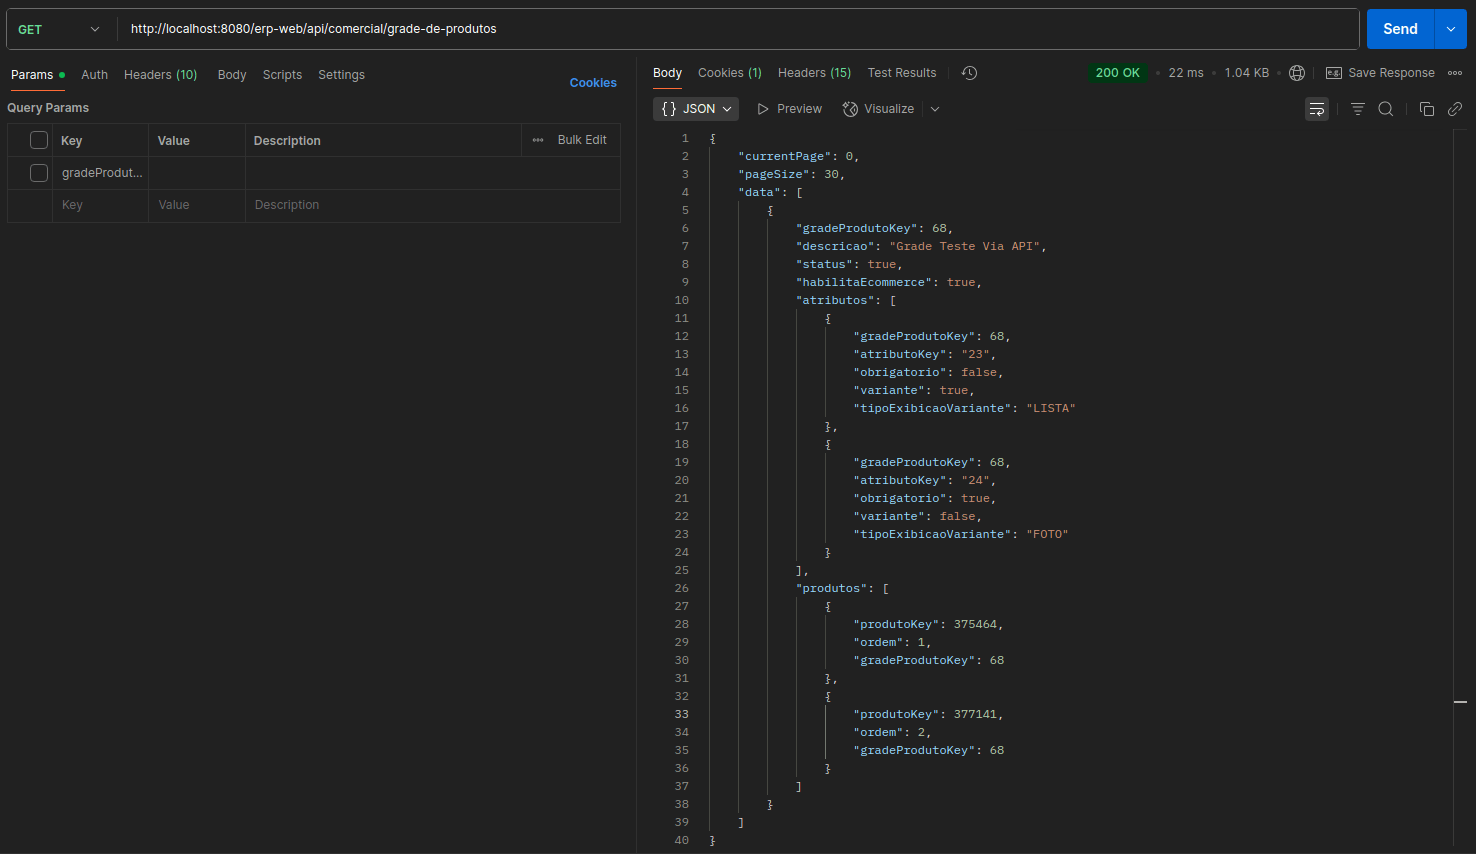This screenshot has height=854, width=1476.
Task: Click the 377141 produtoKey value
Action: [975, 714]
